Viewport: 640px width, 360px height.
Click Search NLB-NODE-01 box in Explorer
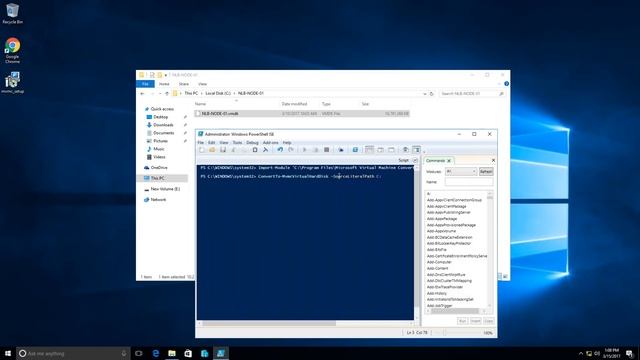pos(472,93)
